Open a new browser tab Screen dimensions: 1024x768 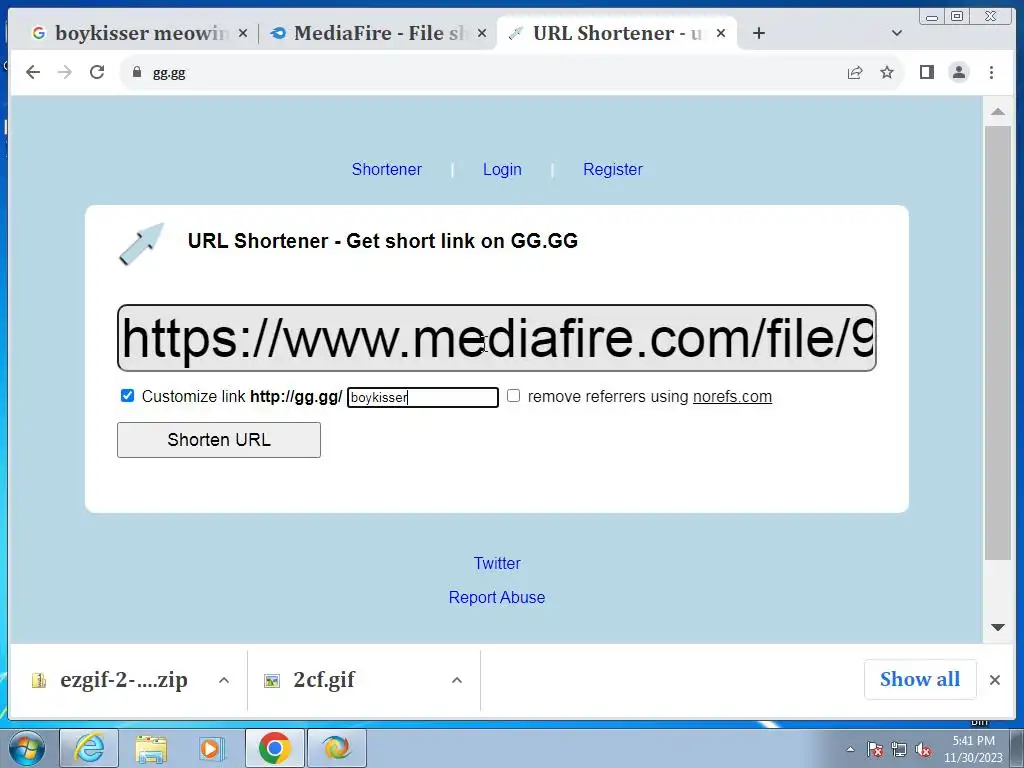tap(758, 33)
